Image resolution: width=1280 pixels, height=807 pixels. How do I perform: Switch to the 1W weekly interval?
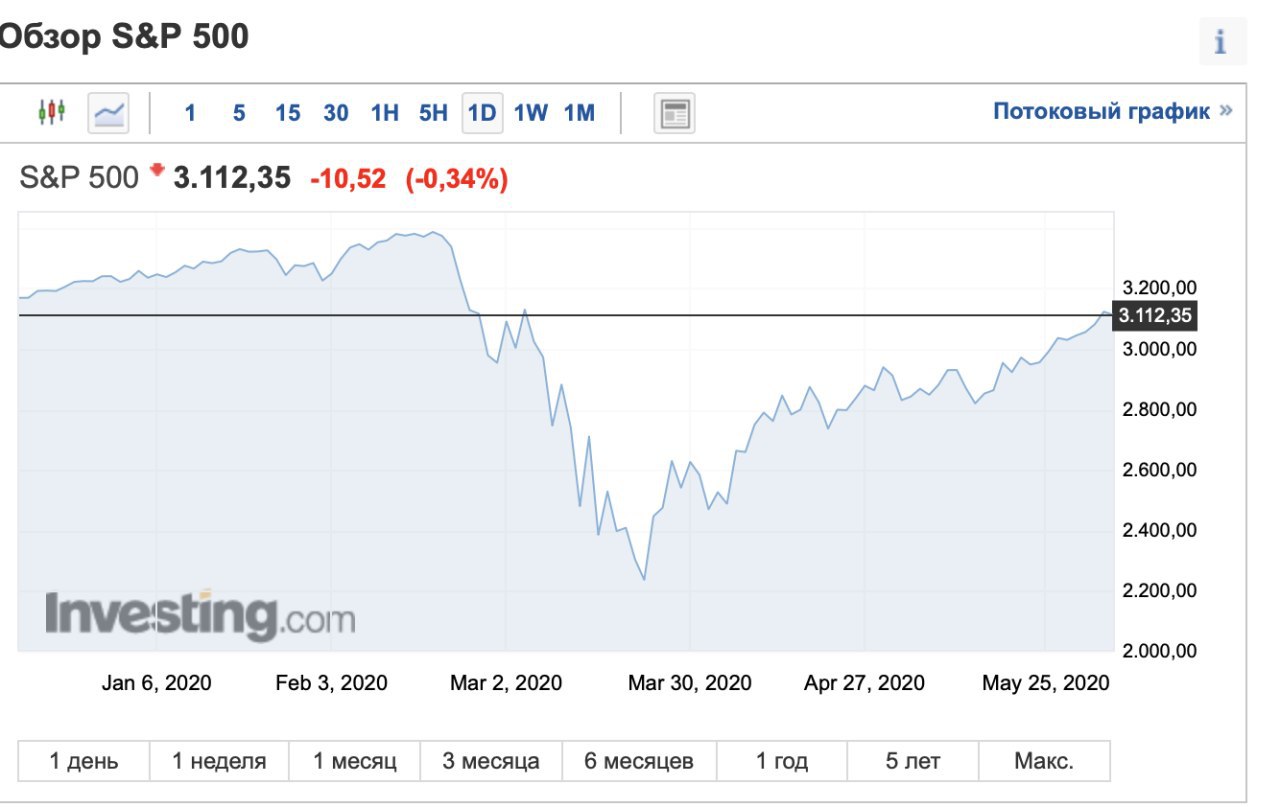coord(531,113)
